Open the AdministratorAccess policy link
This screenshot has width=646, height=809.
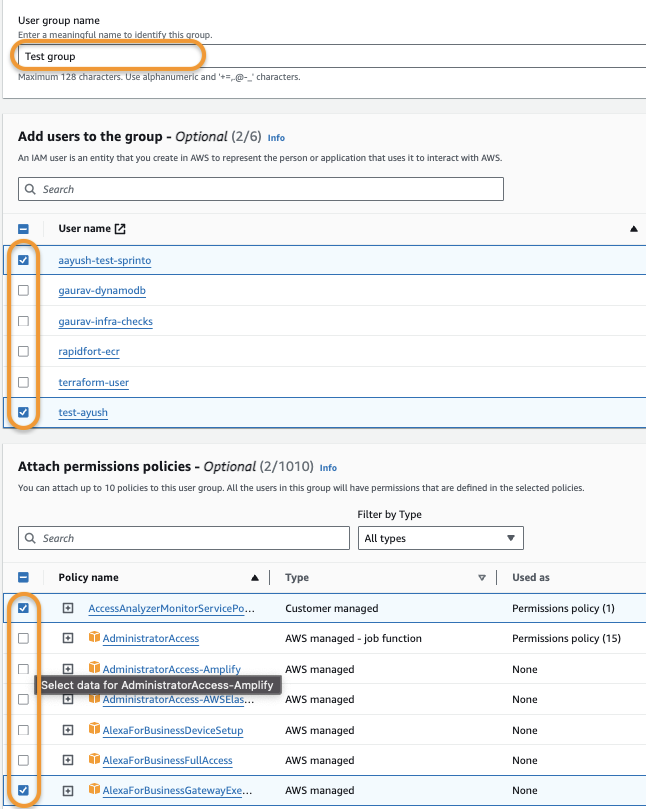(x=151, y=639)
